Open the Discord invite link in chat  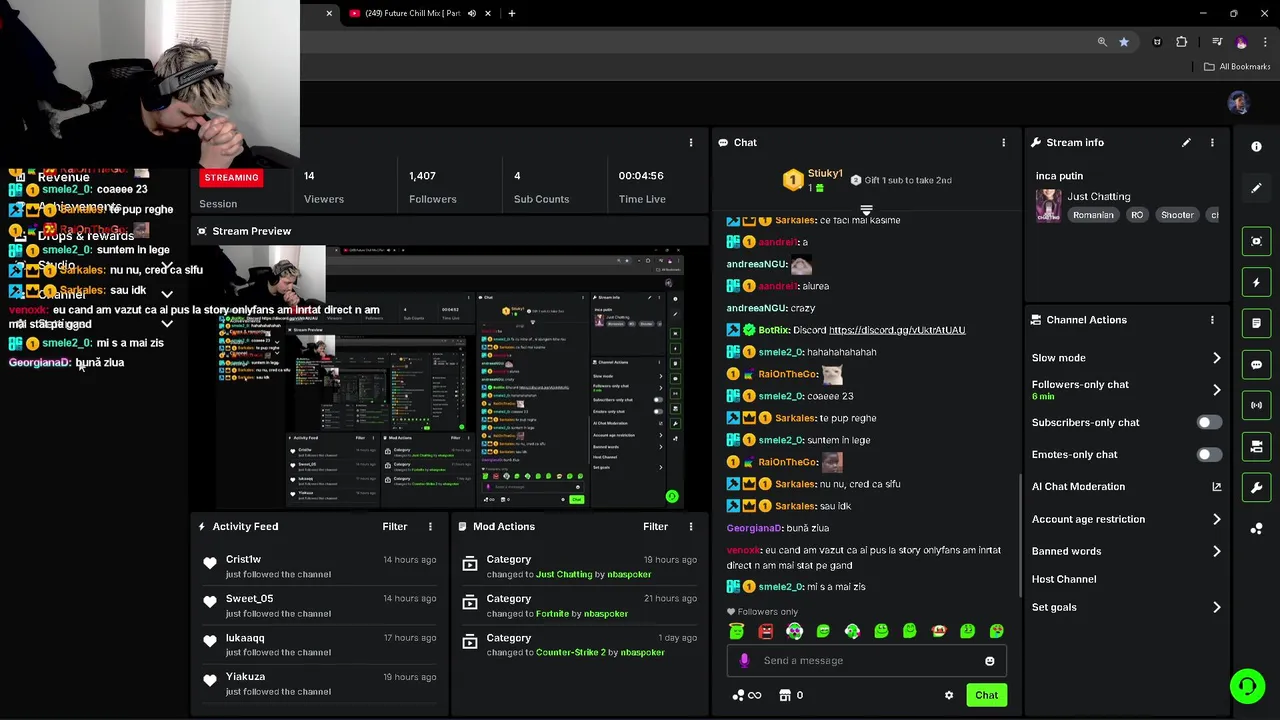pyautogui.click(x=897, y=330)
